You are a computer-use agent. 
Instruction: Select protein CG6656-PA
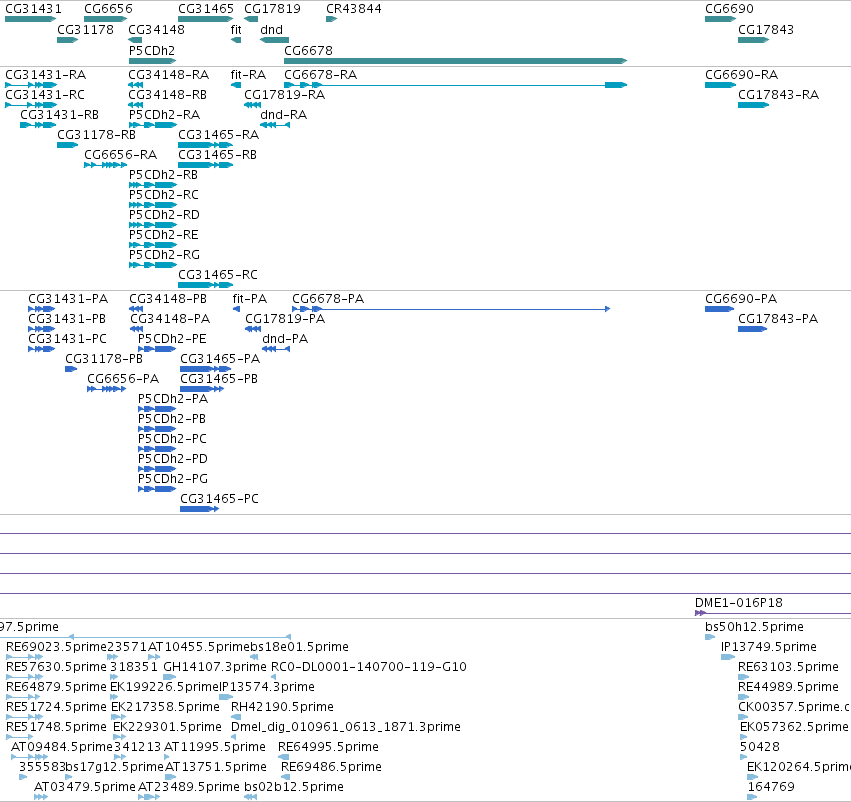123,379
